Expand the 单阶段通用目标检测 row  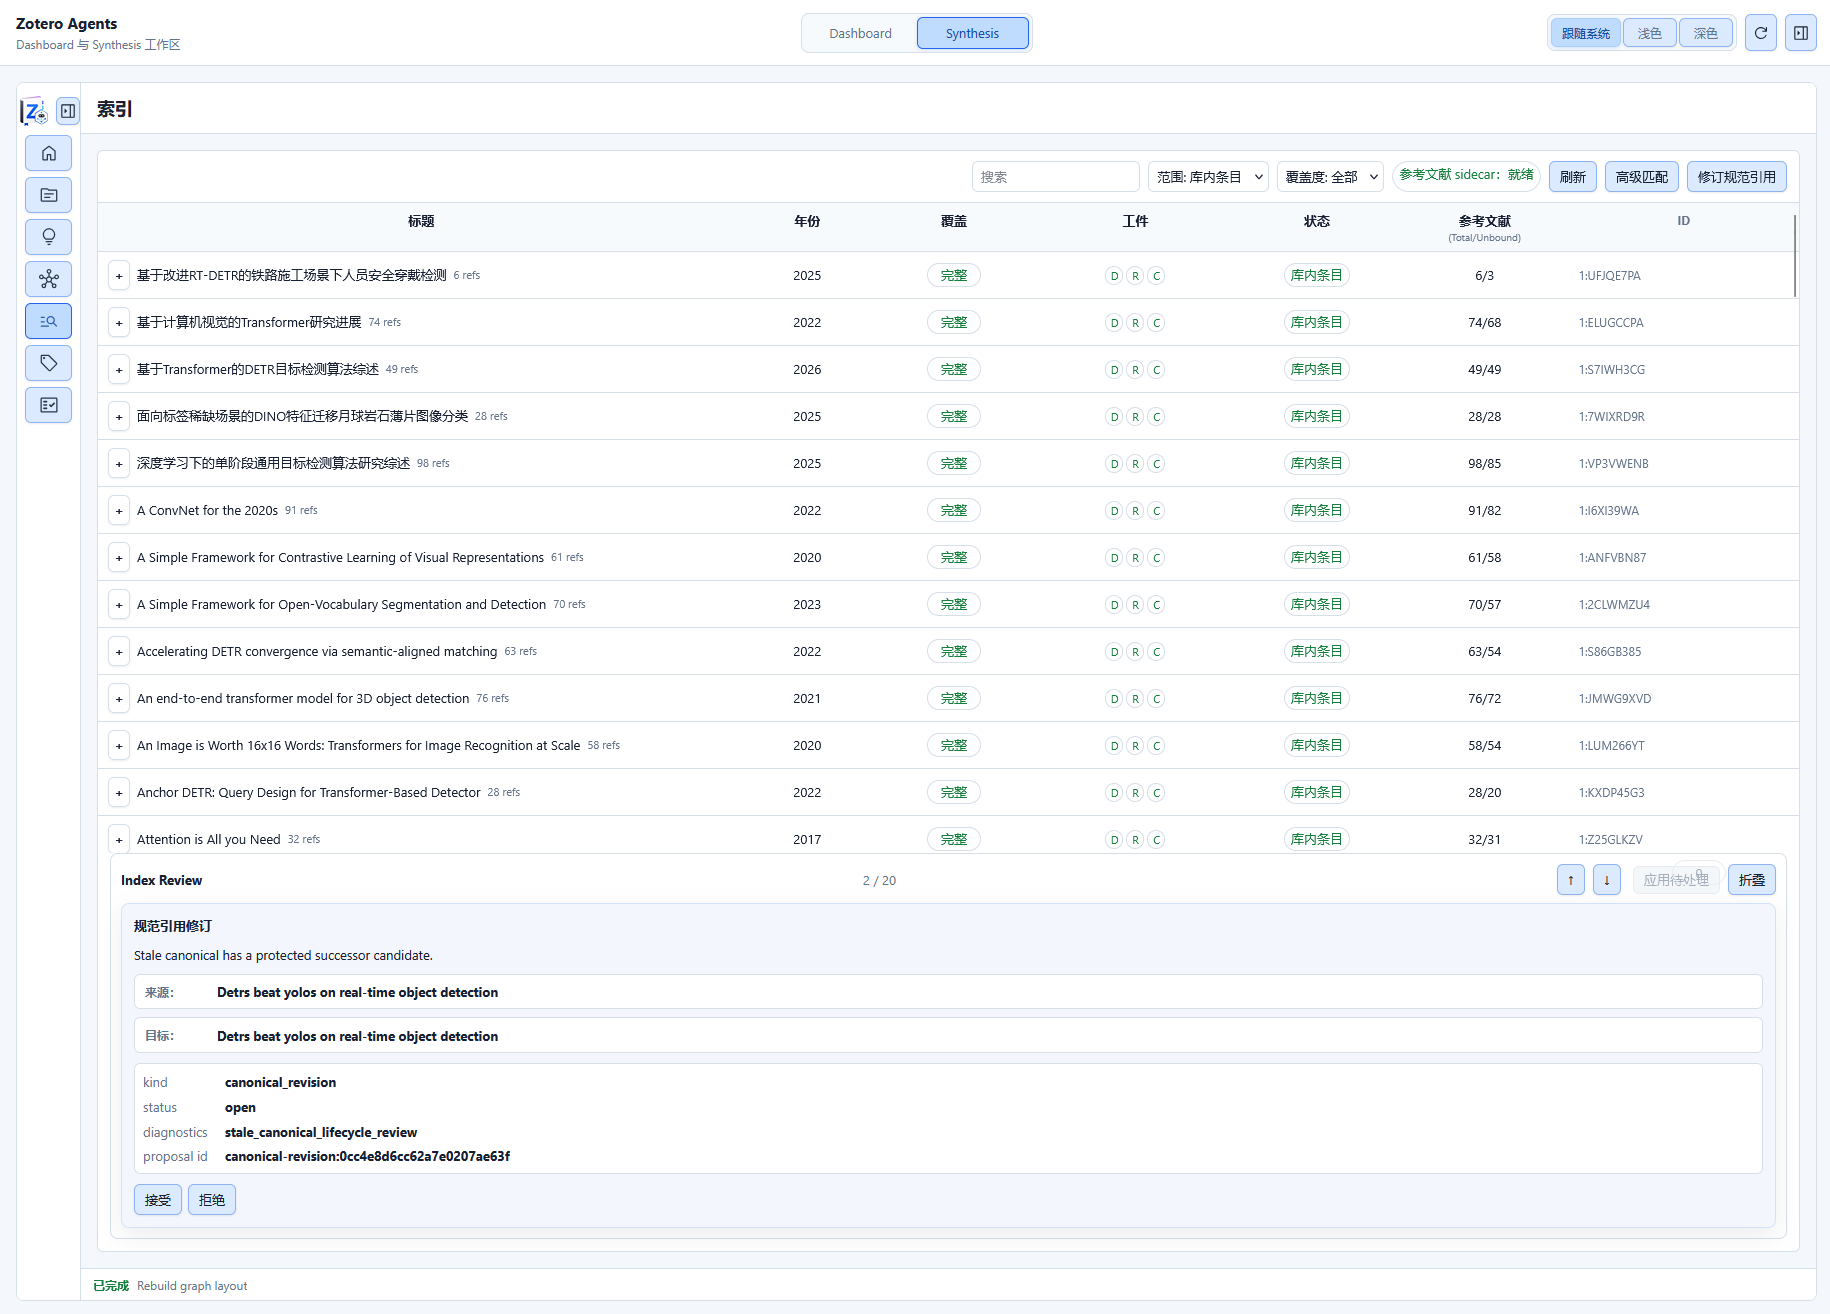[119, 464]
